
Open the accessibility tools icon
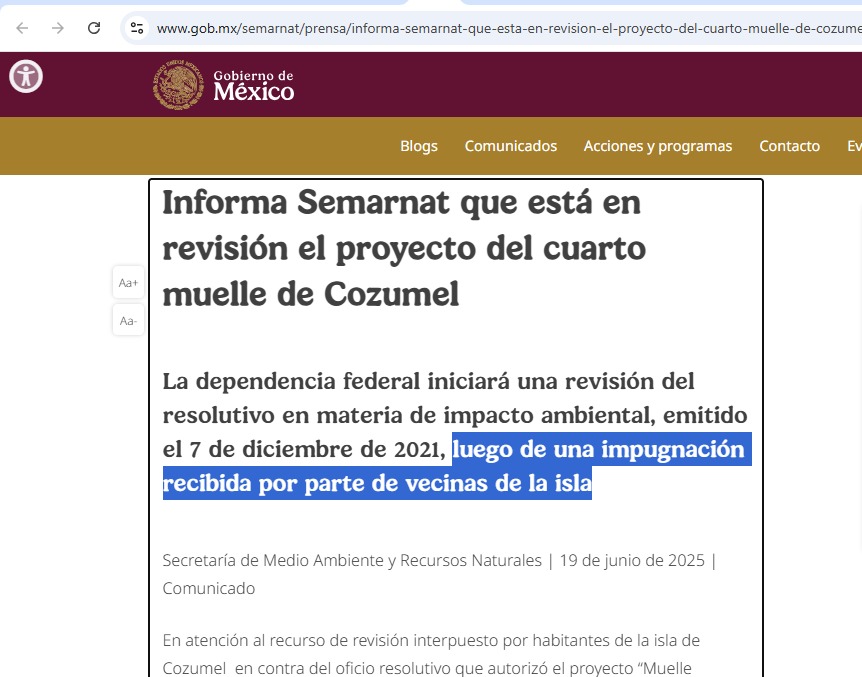(26, 77)
